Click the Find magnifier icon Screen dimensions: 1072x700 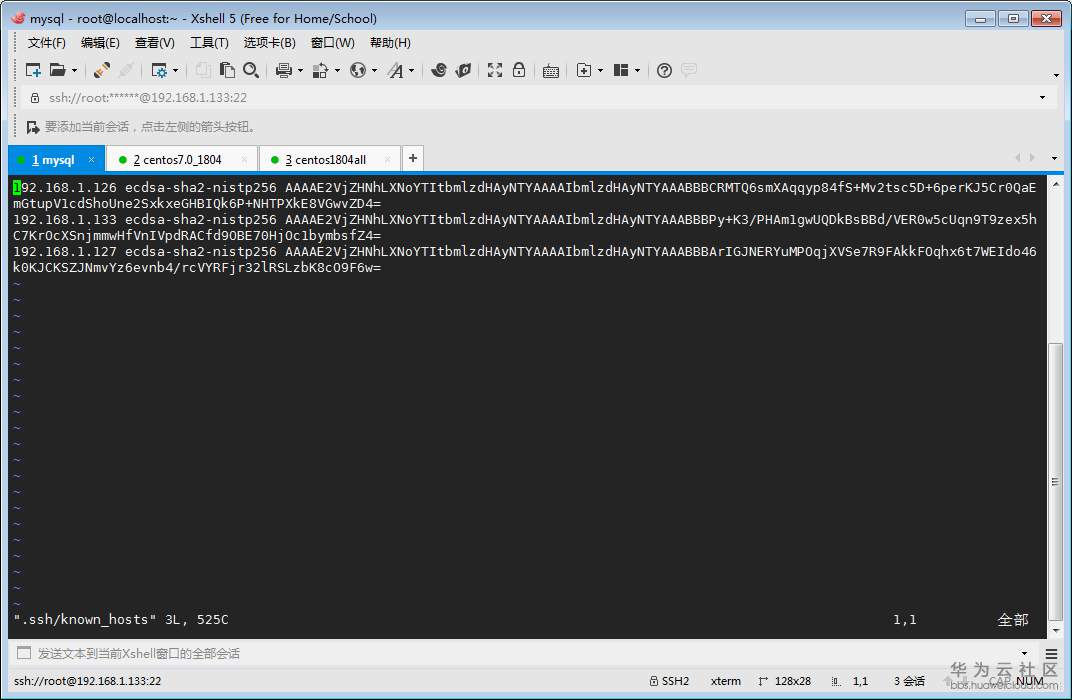tap(251, 70)
